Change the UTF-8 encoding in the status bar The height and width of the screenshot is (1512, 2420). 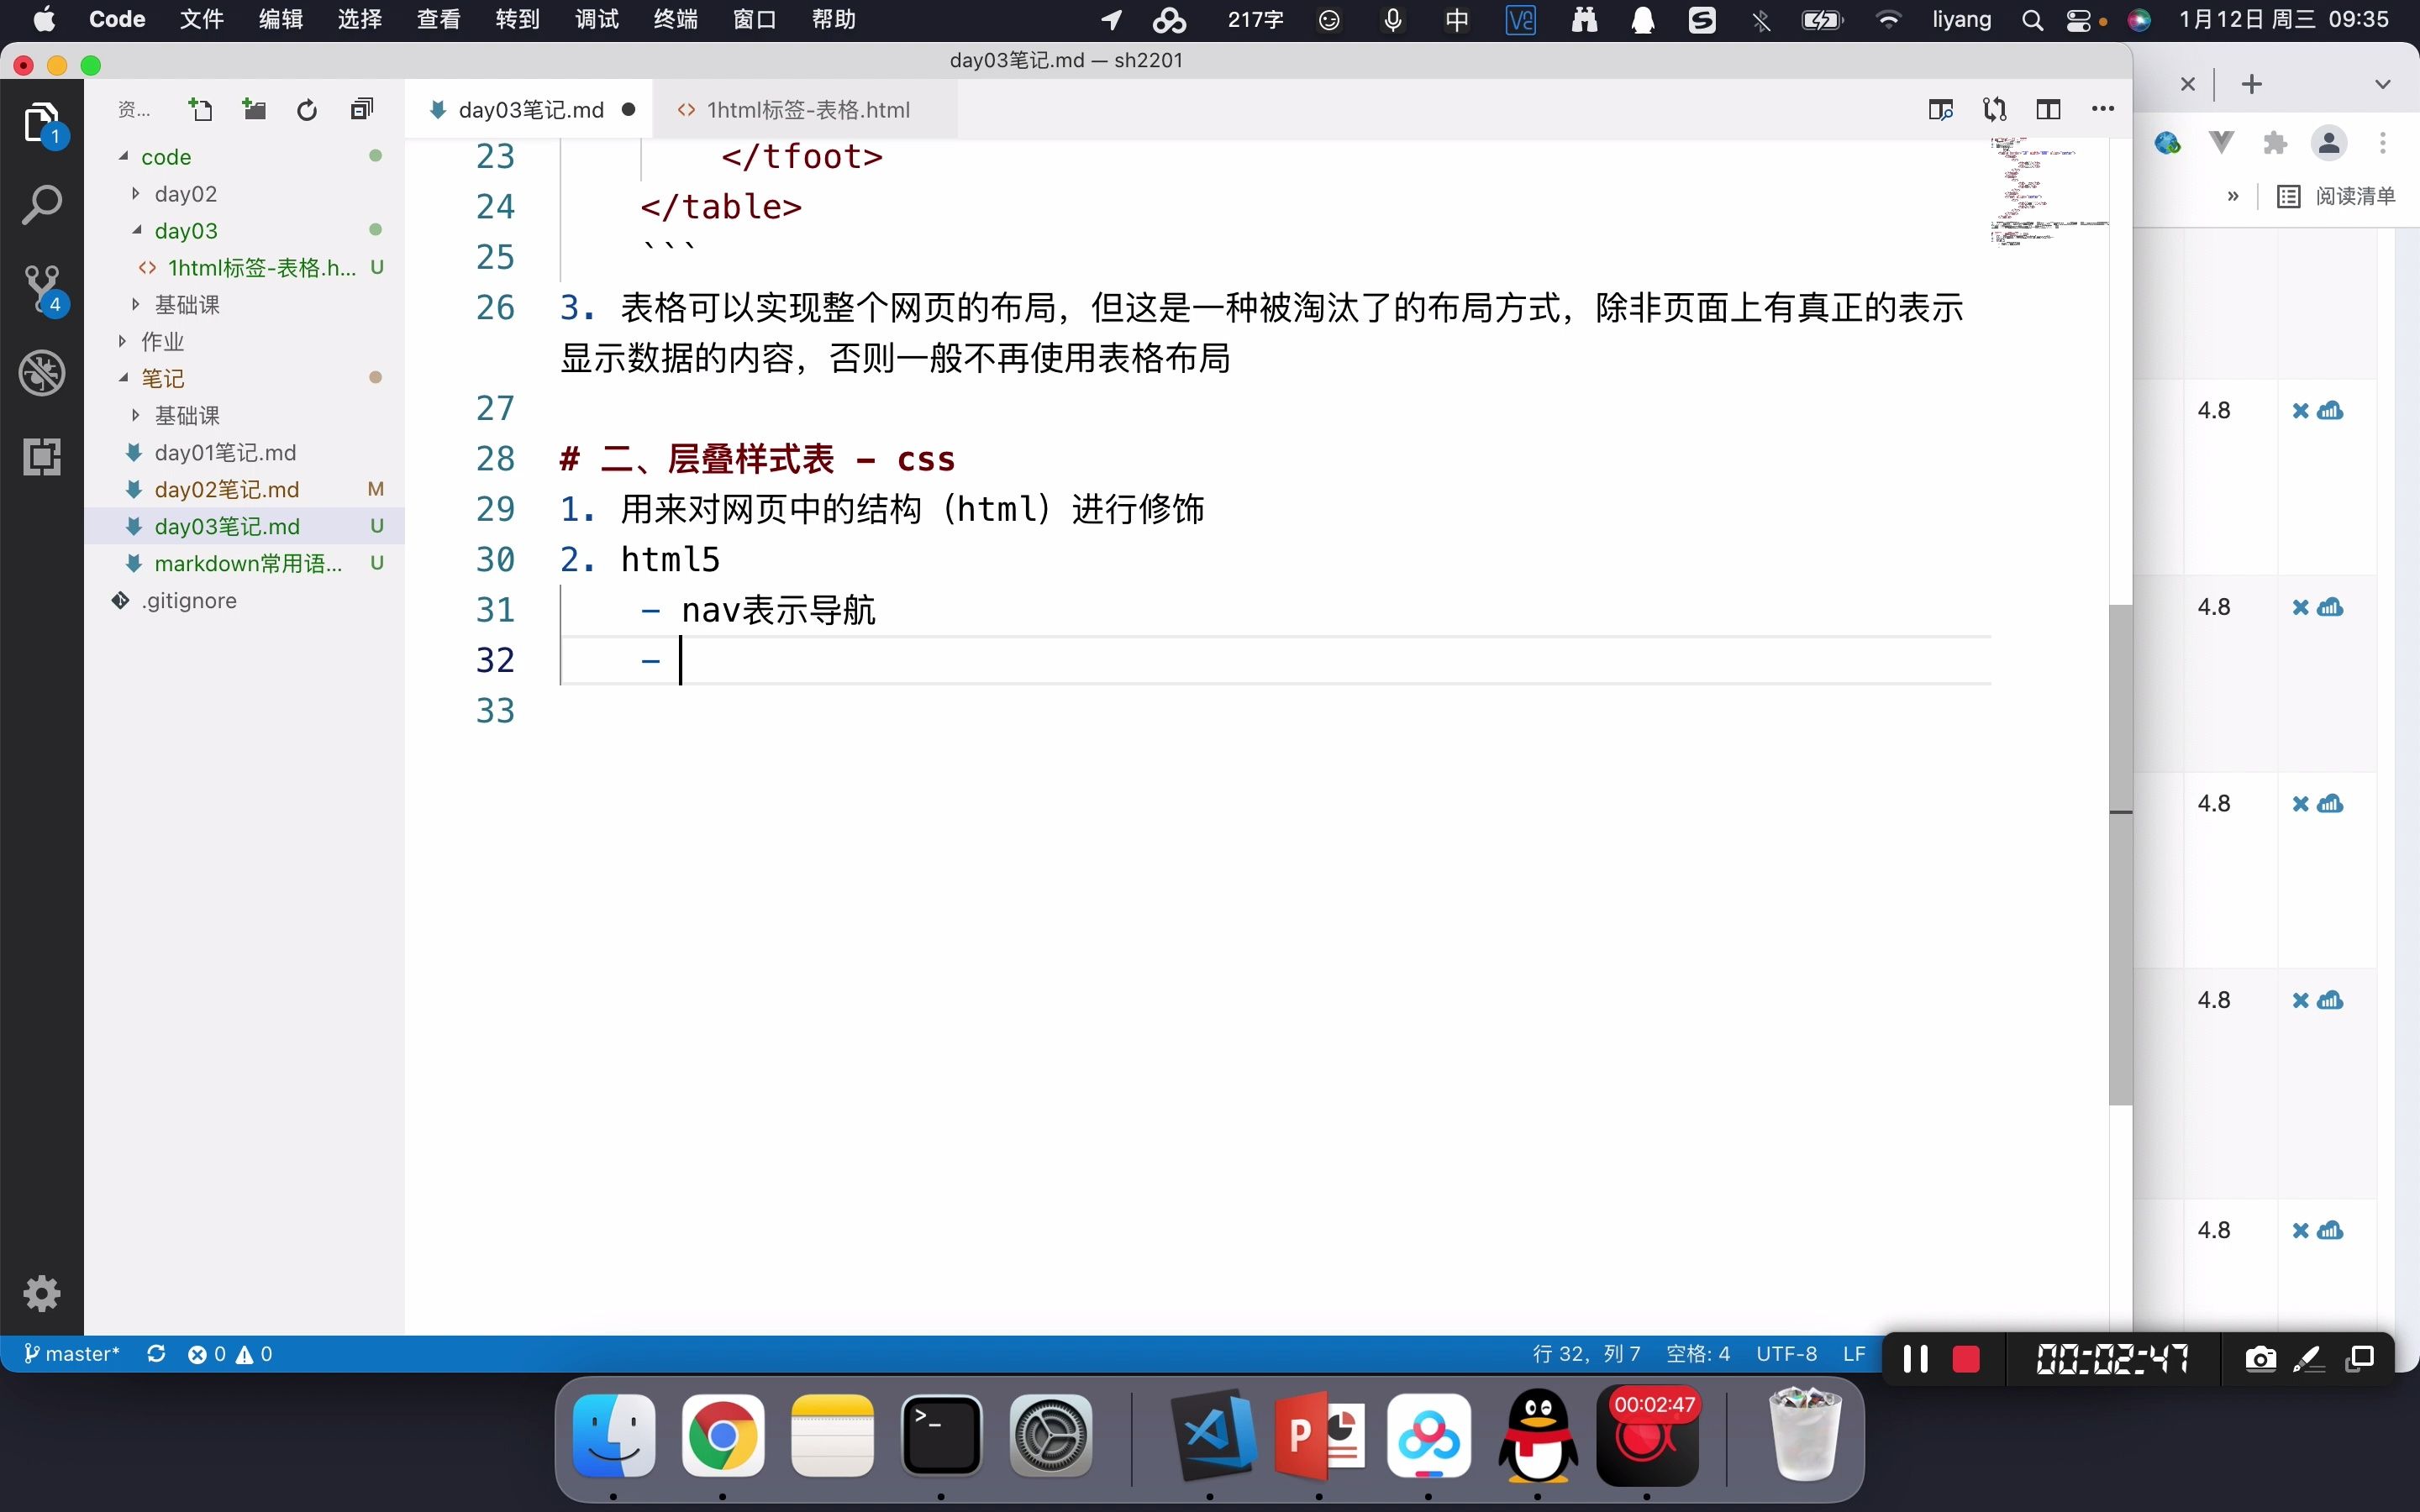point(1786,1354)
